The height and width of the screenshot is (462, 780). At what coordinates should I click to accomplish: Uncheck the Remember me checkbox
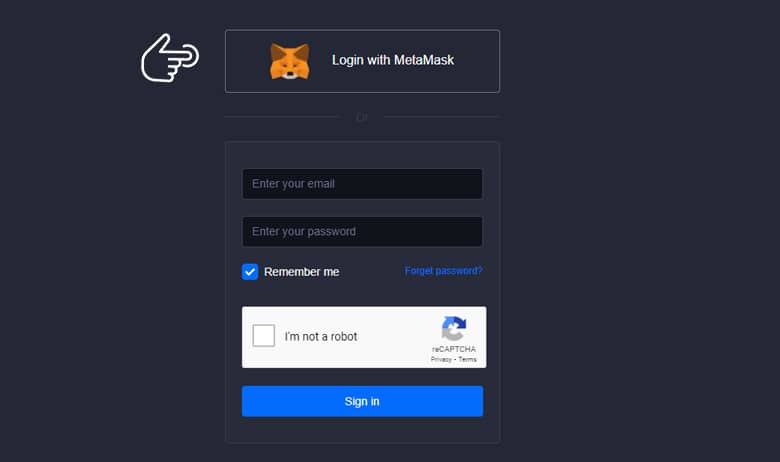click(250, 272)
